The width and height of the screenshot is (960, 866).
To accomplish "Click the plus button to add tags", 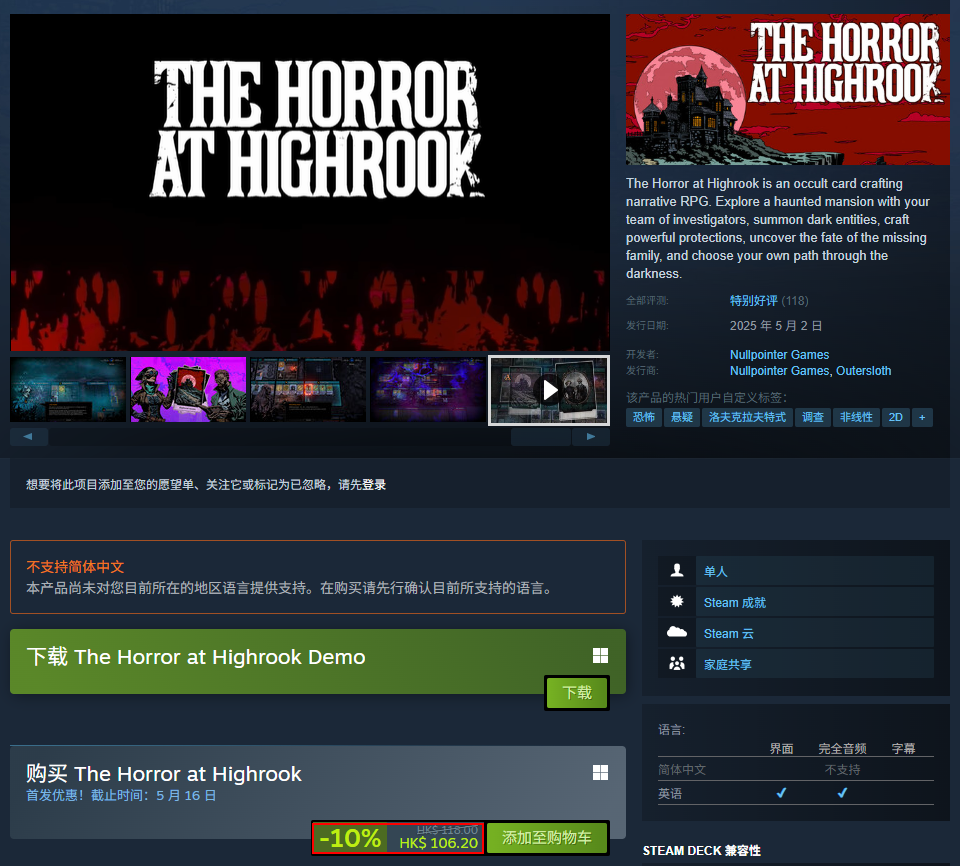I will tap(922, 417).
